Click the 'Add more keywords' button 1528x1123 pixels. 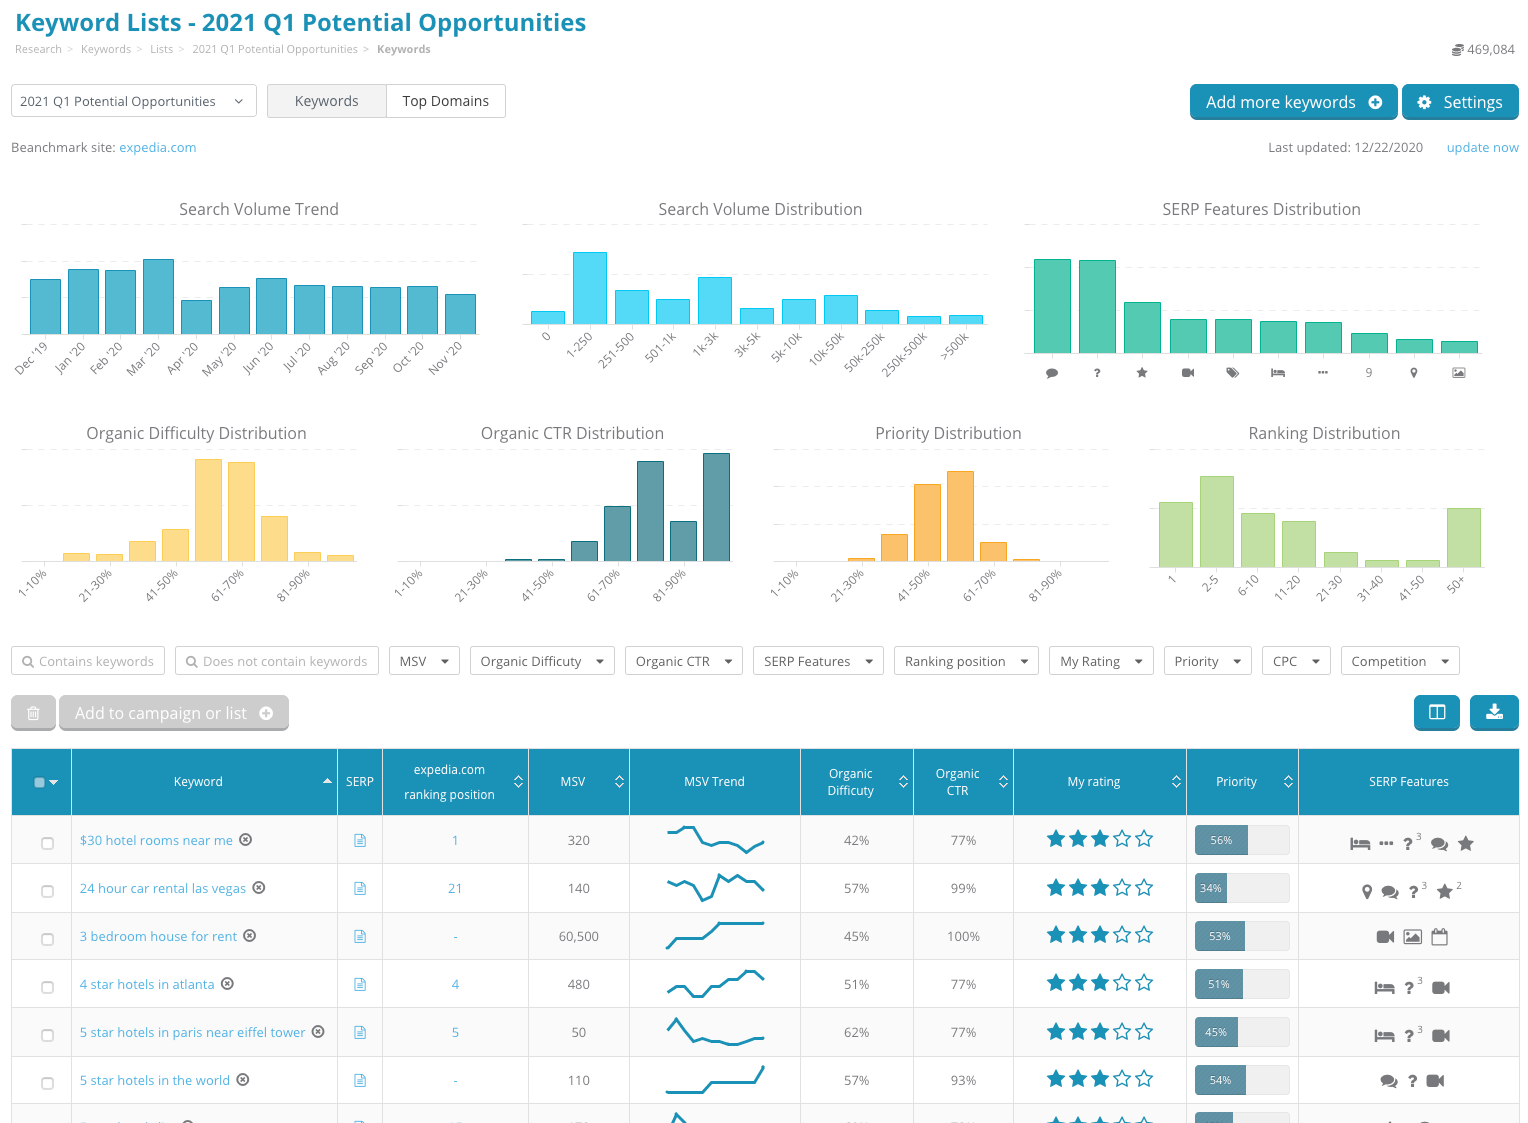(x=1292, y=102)
